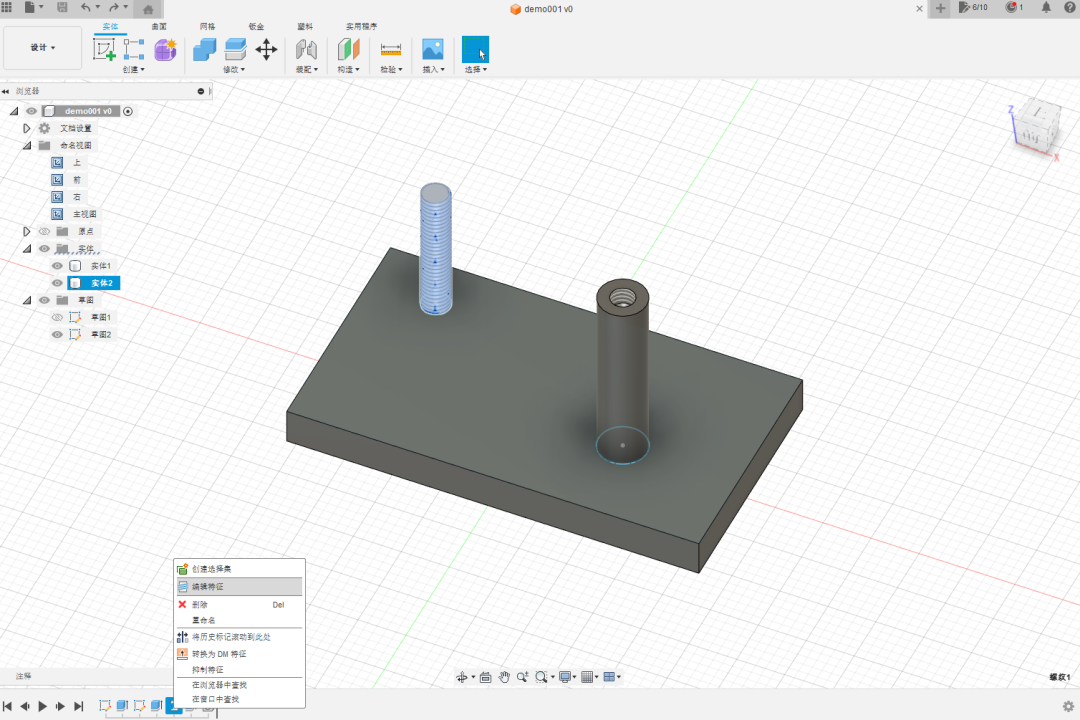Collapse the 浏览器 panel with double arrows
The image size is (1080, 720).
click(x=6, y=91)
